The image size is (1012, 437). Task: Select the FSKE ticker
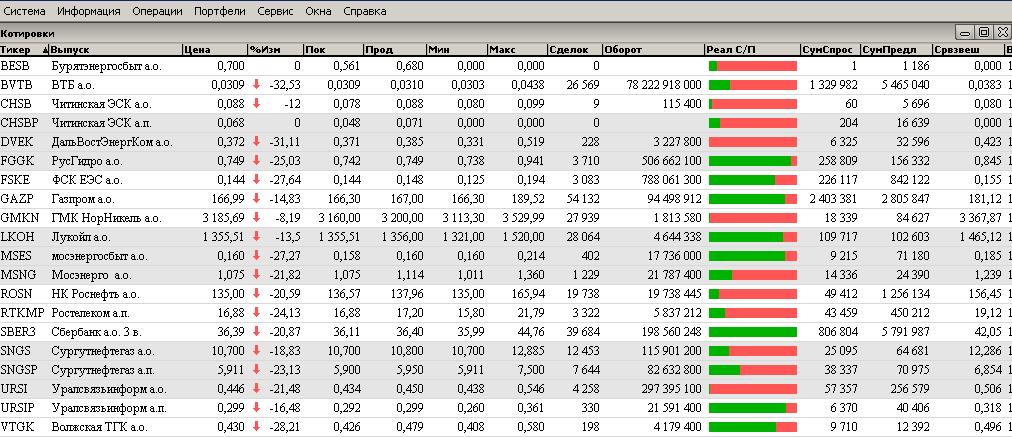point(15,180)
